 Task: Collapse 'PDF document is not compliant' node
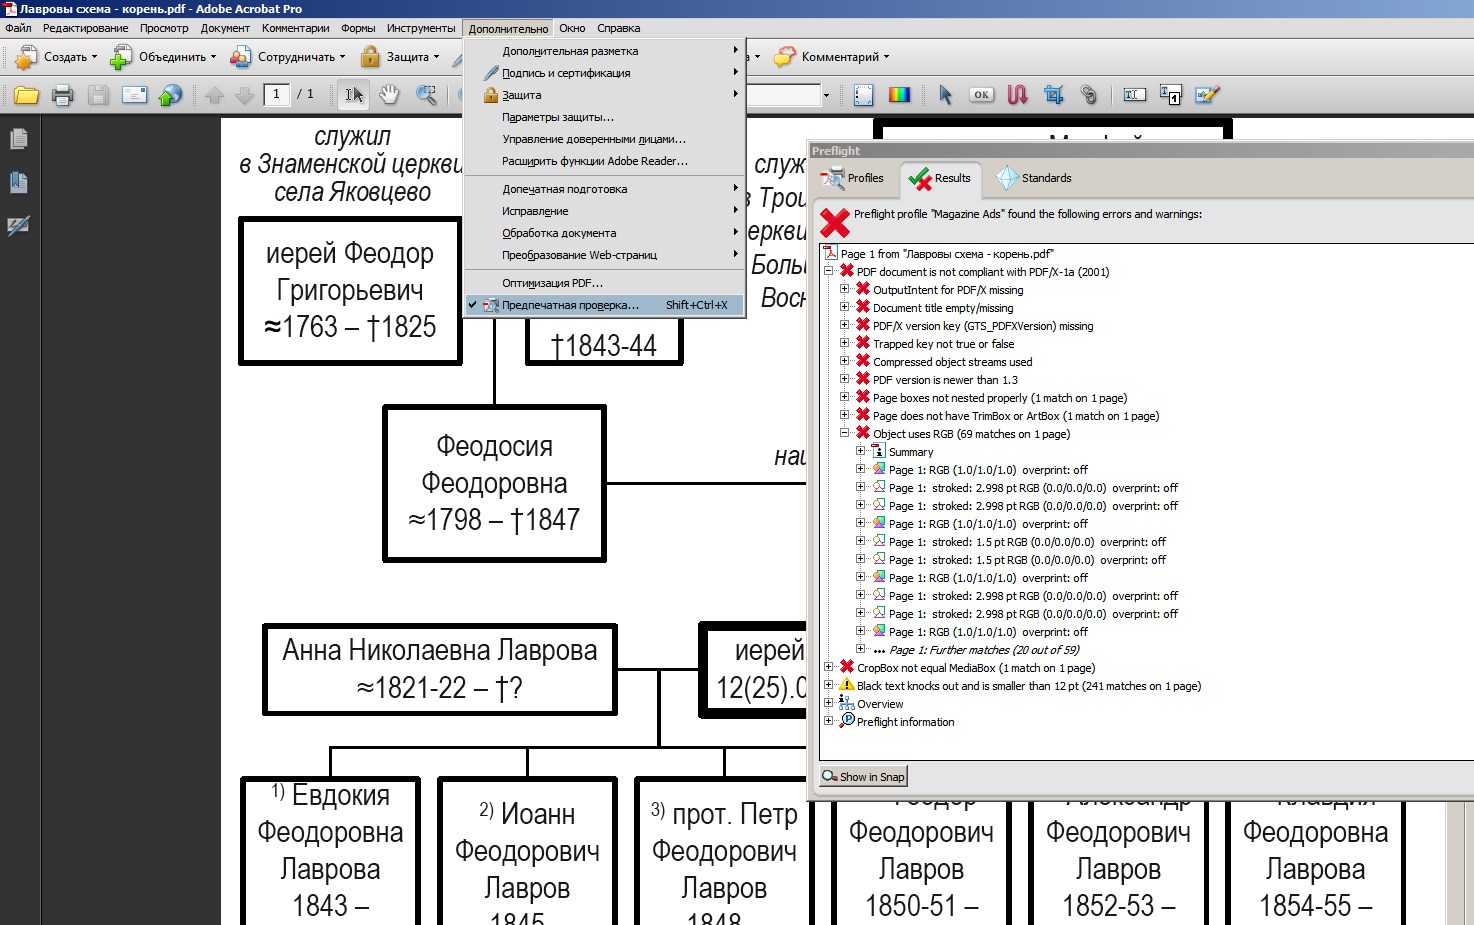point(829,271)
